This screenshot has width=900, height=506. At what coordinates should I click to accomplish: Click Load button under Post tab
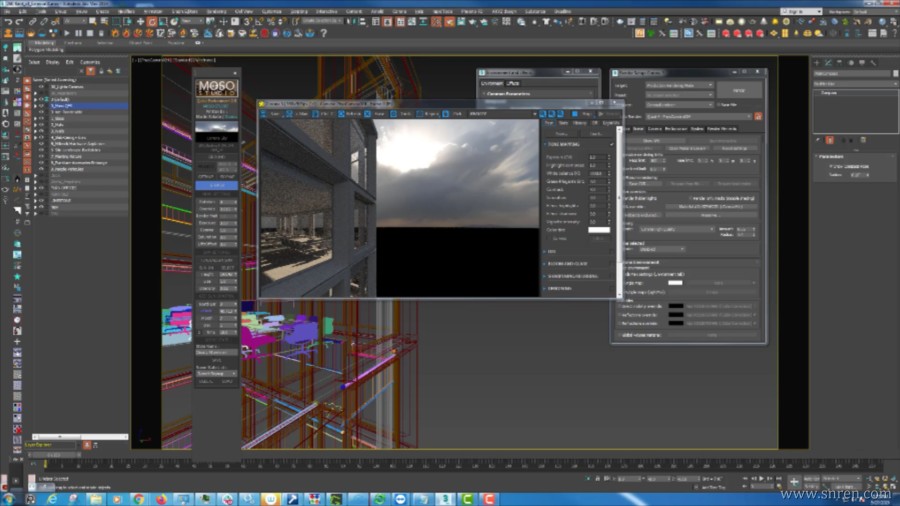point(596,134)
